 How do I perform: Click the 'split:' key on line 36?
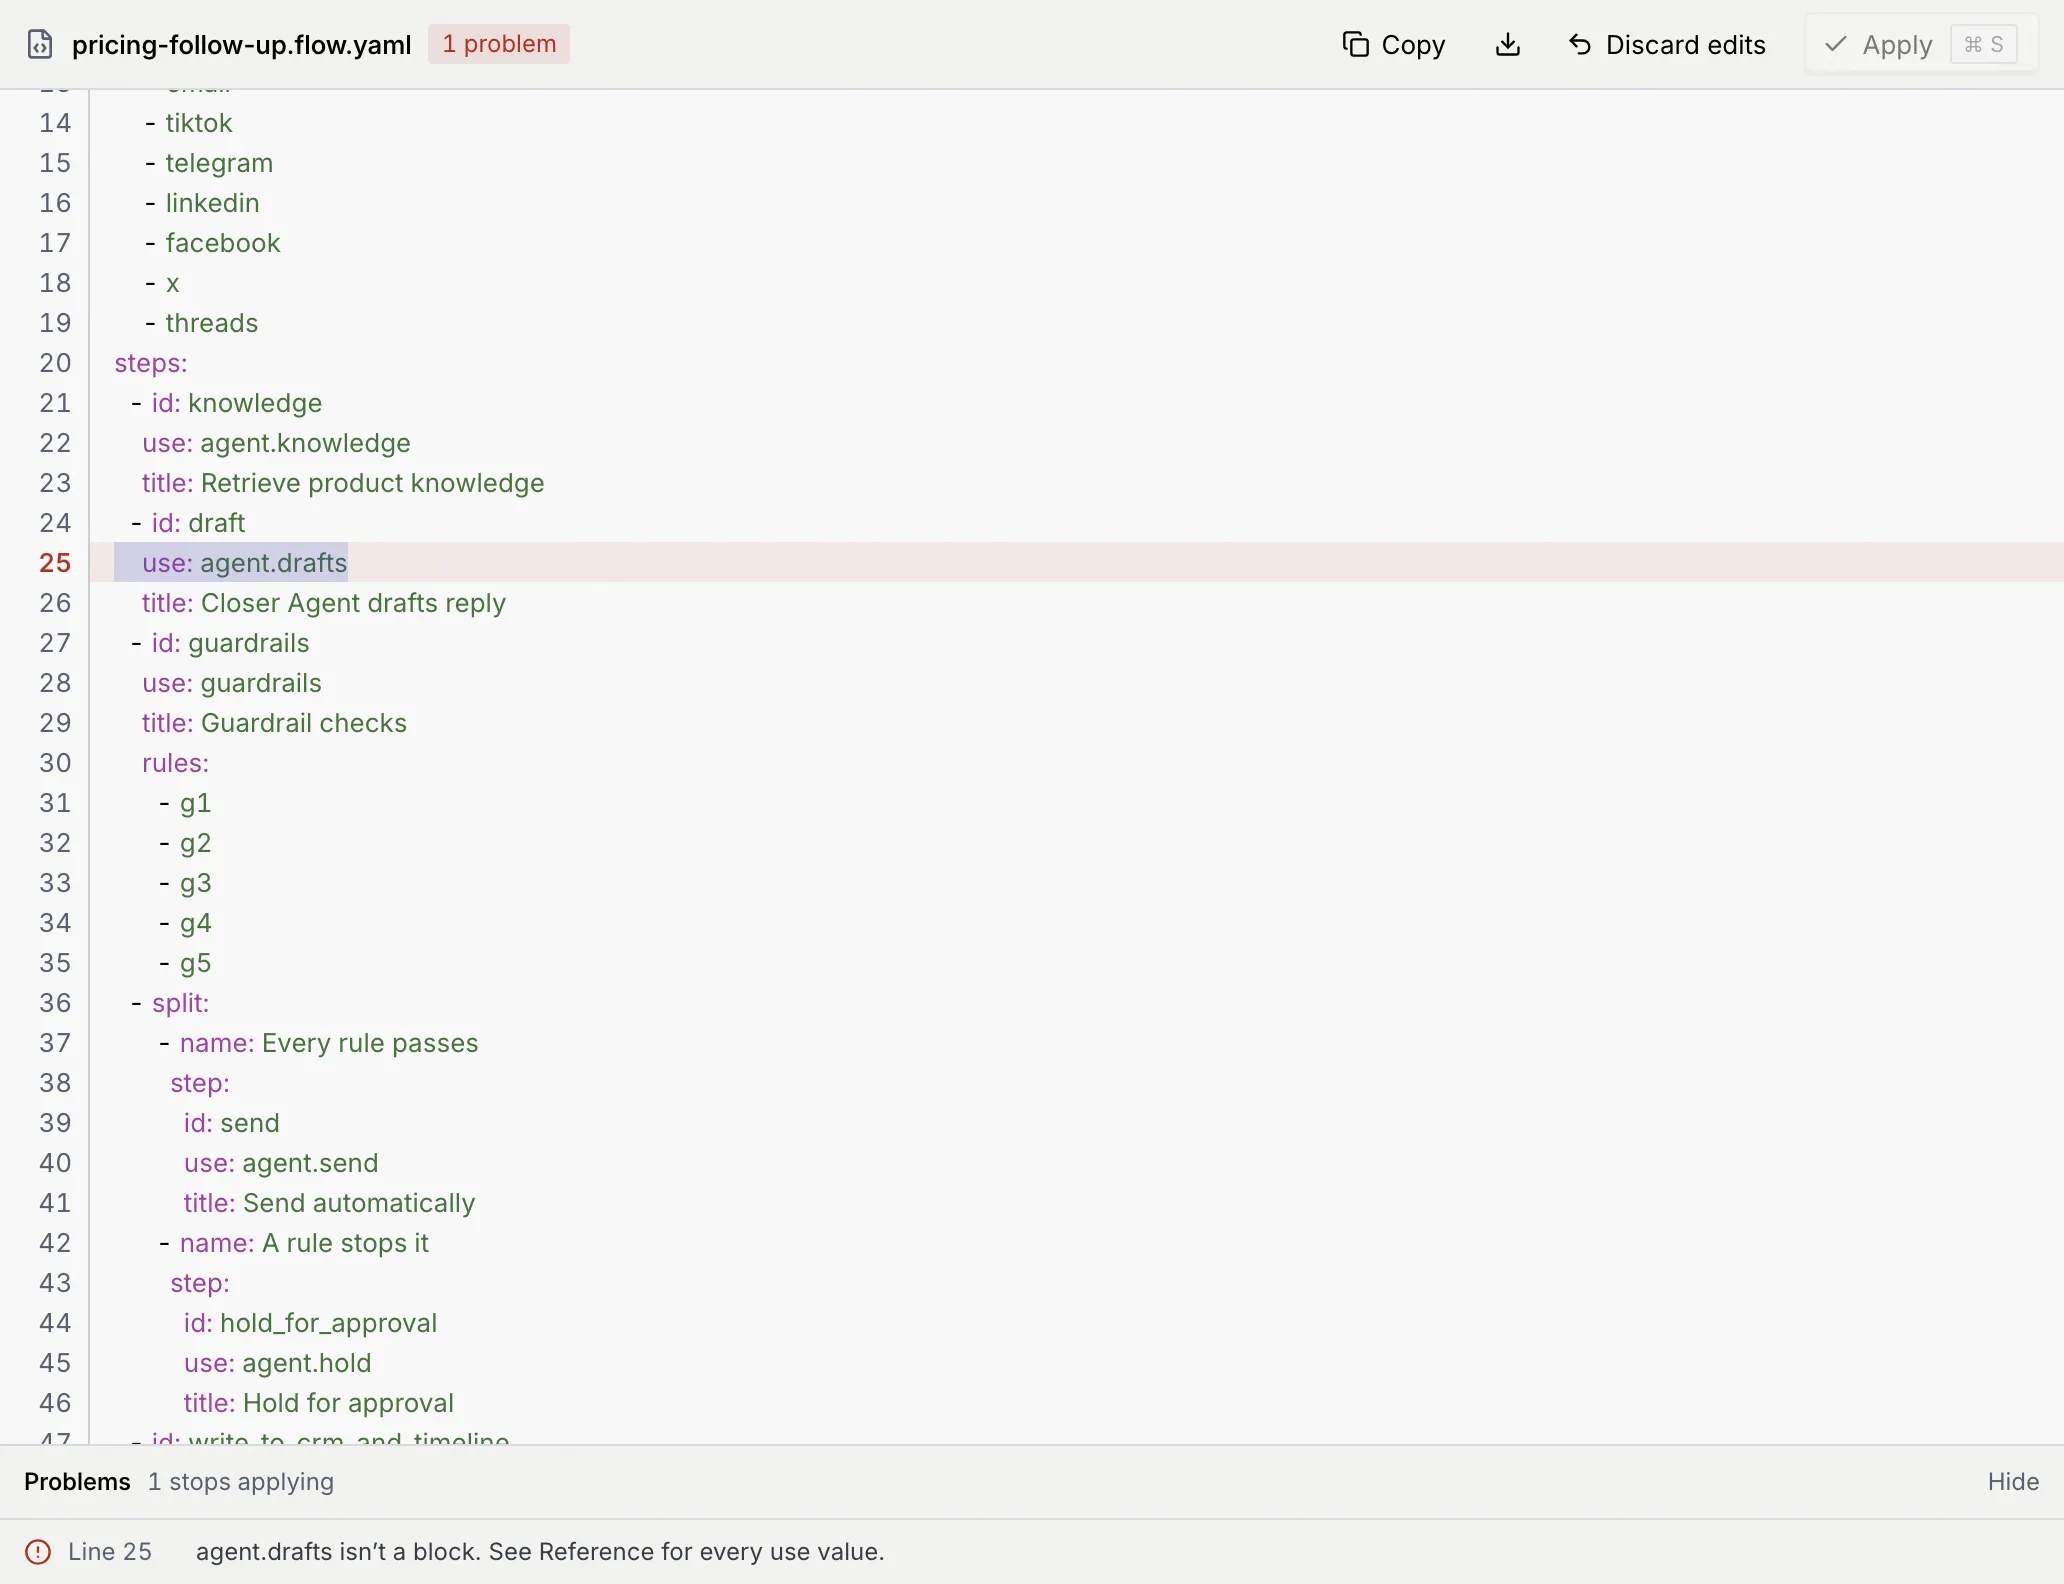click(180, 1003)
